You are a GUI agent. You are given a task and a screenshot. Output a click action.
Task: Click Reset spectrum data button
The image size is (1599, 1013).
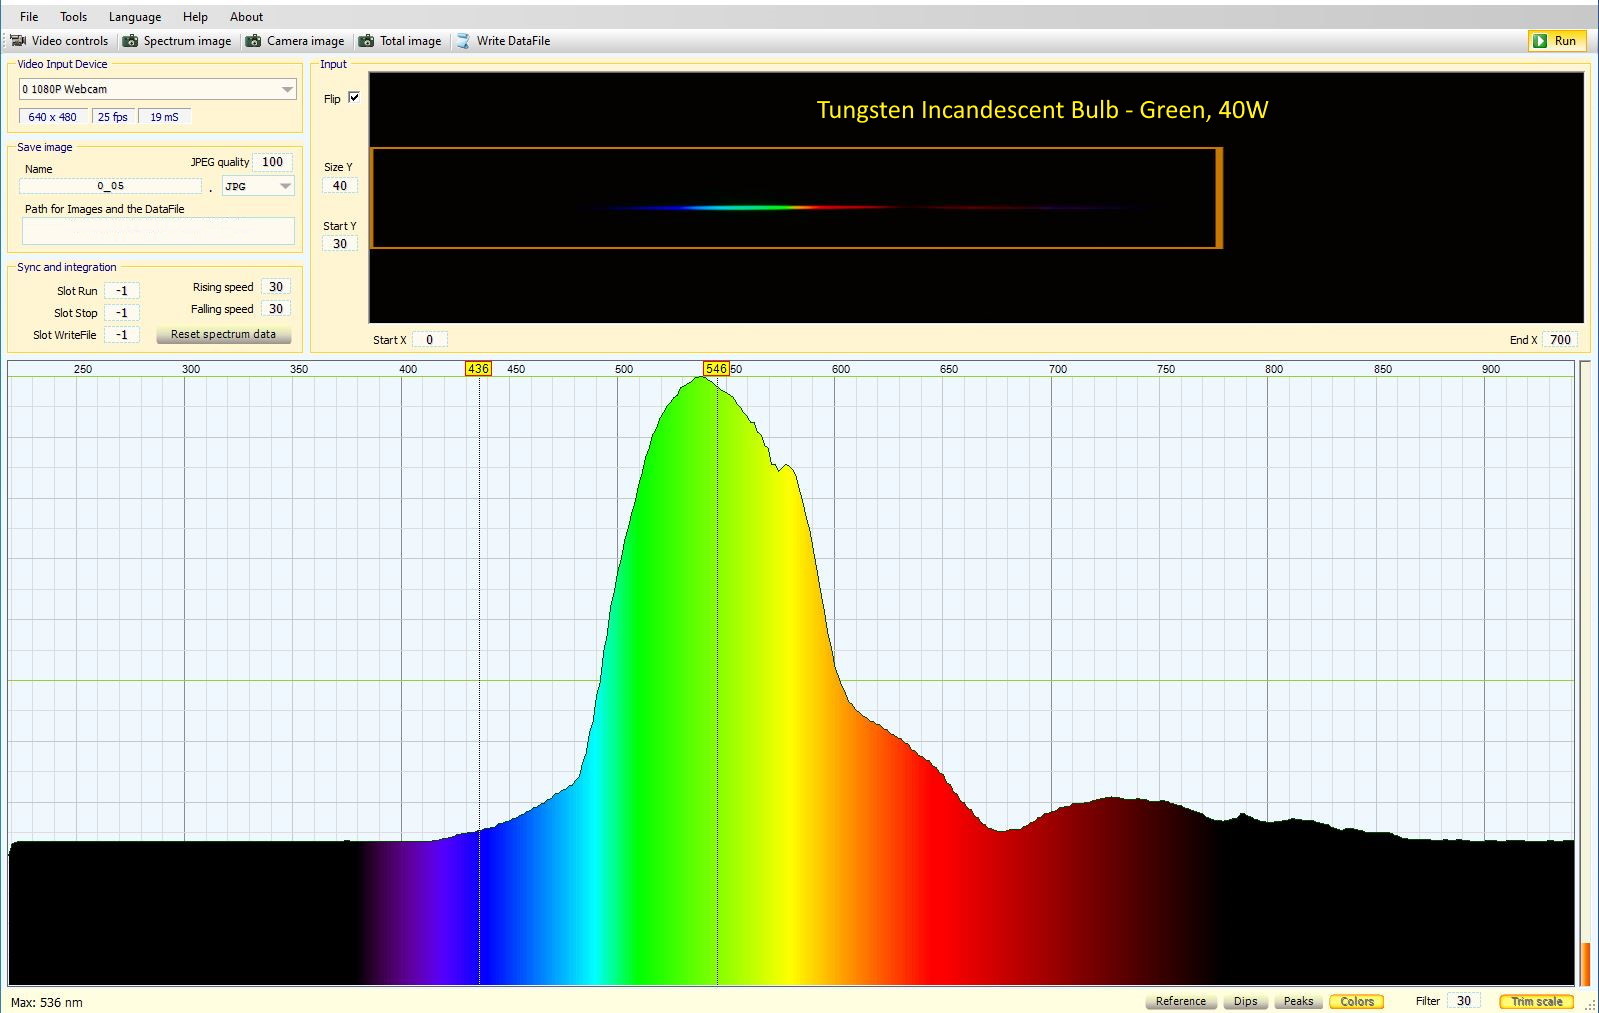point(223,335)
